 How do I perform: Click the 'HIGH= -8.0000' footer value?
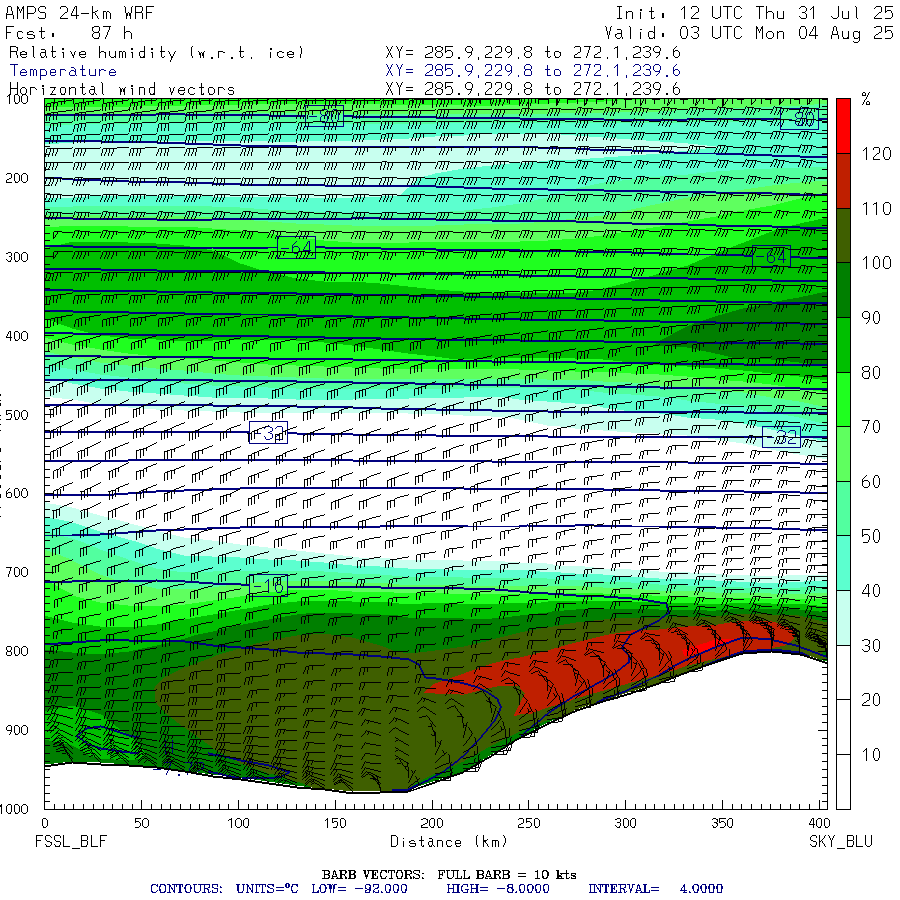coord(498,889)
